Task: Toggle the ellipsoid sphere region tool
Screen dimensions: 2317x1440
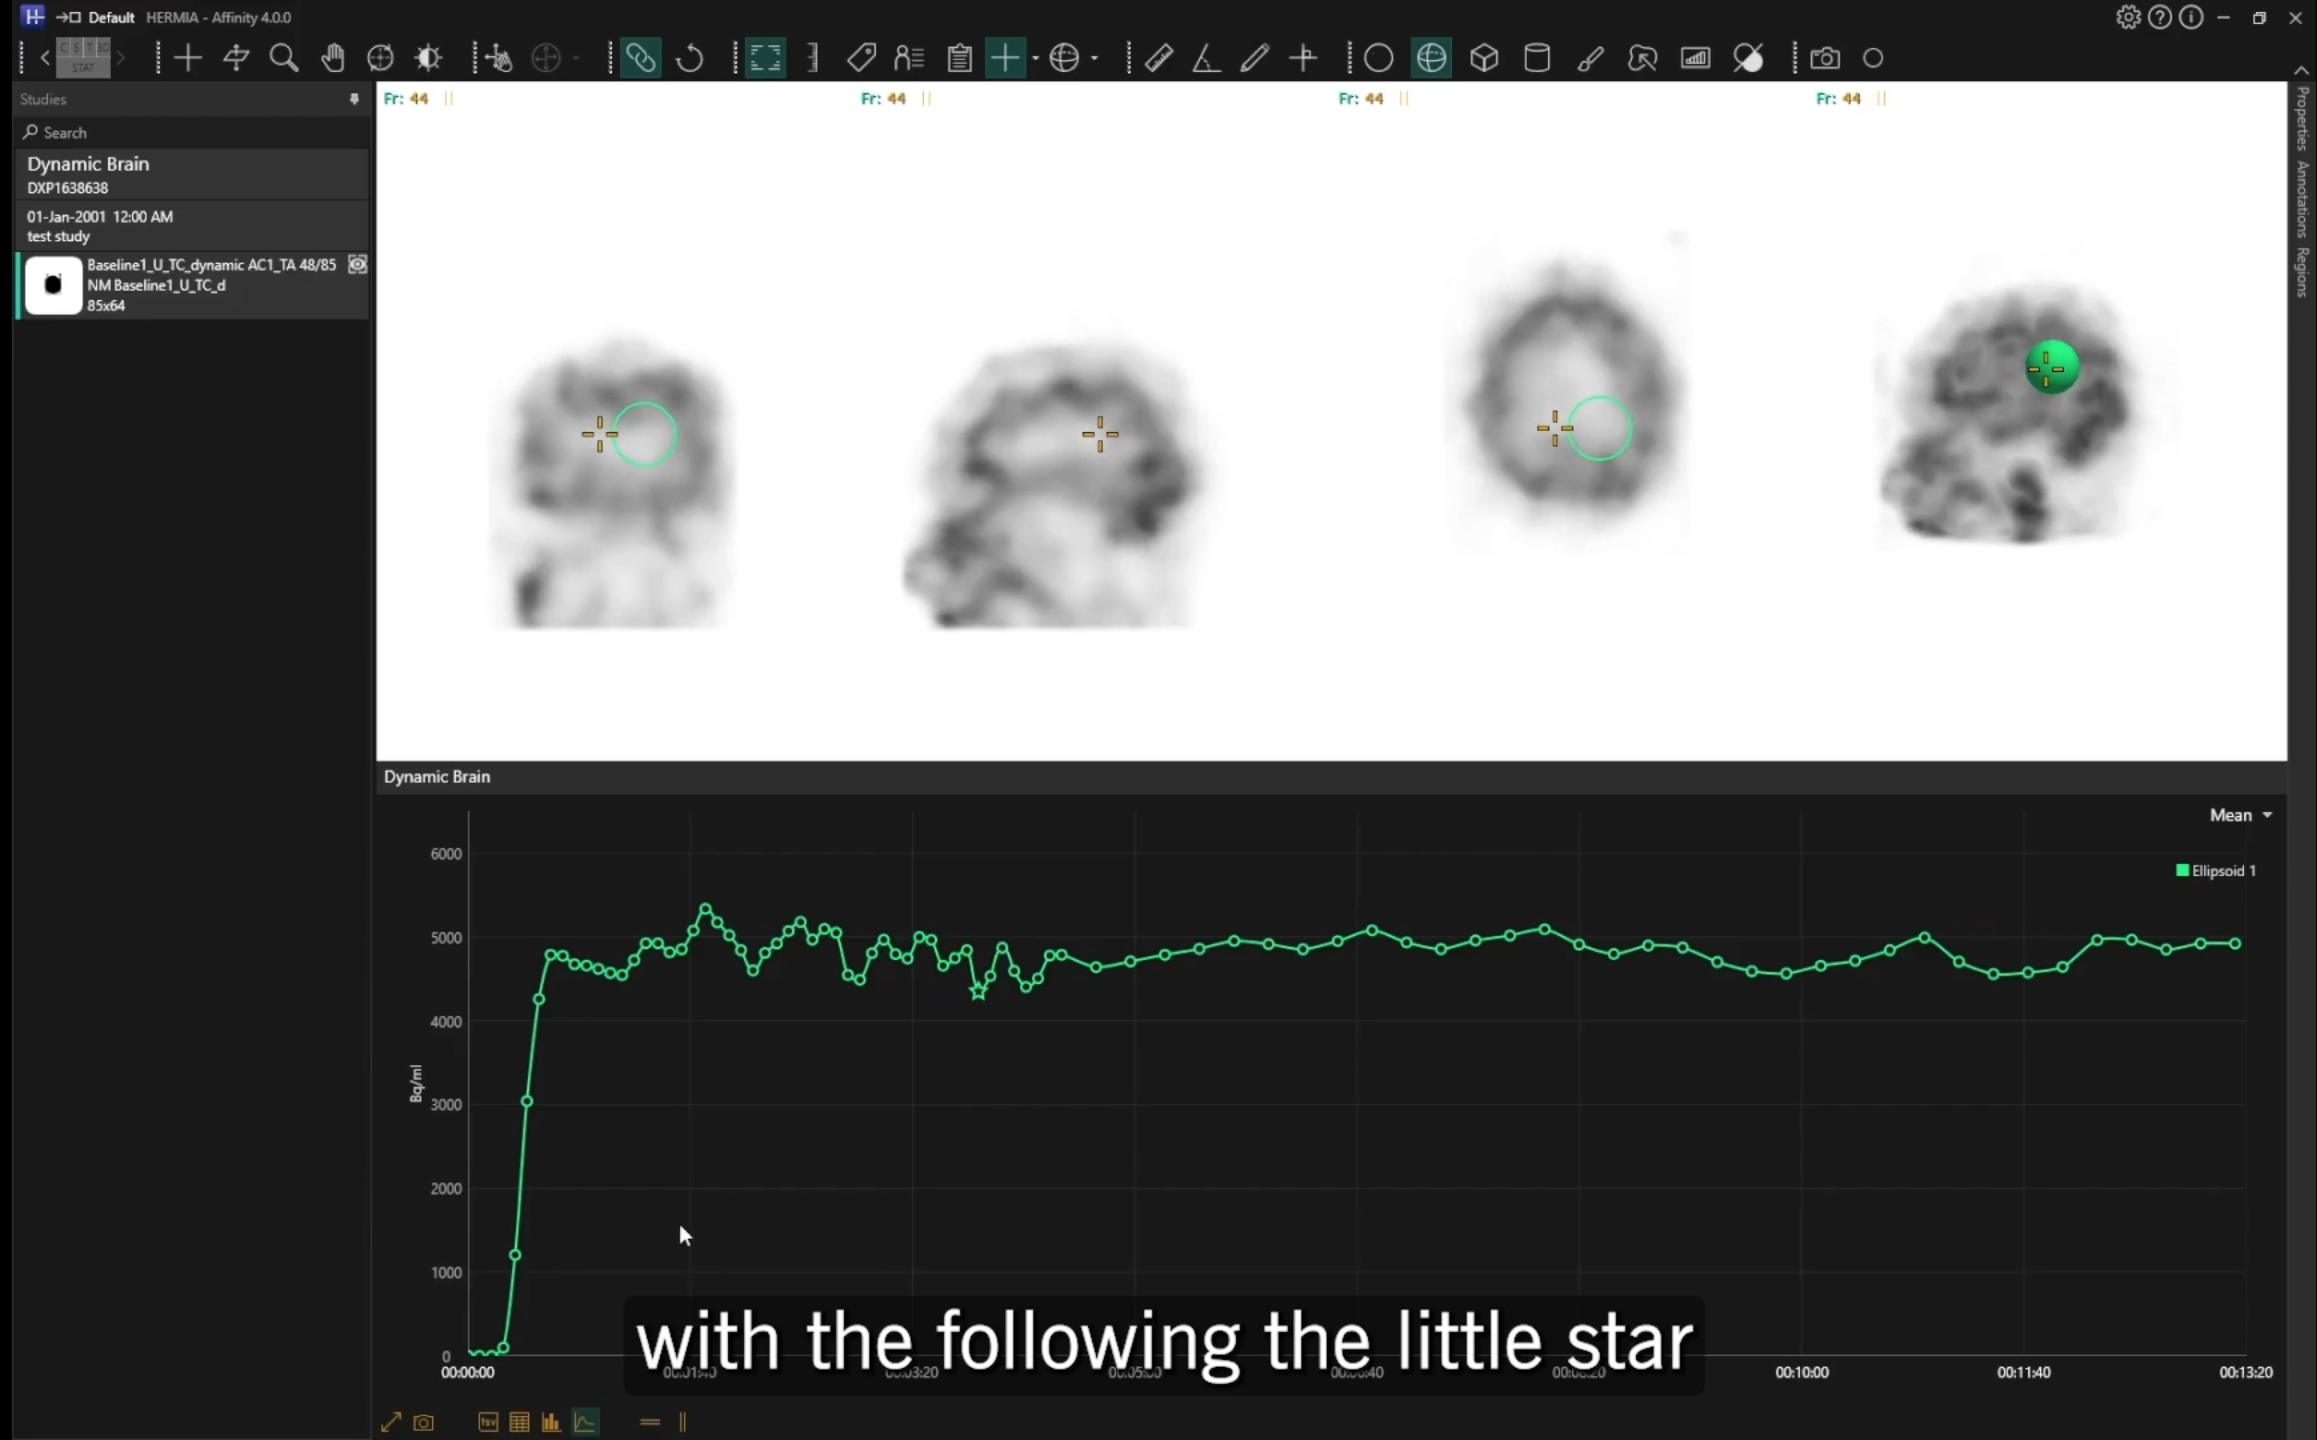Action: tap(1431, 58)
